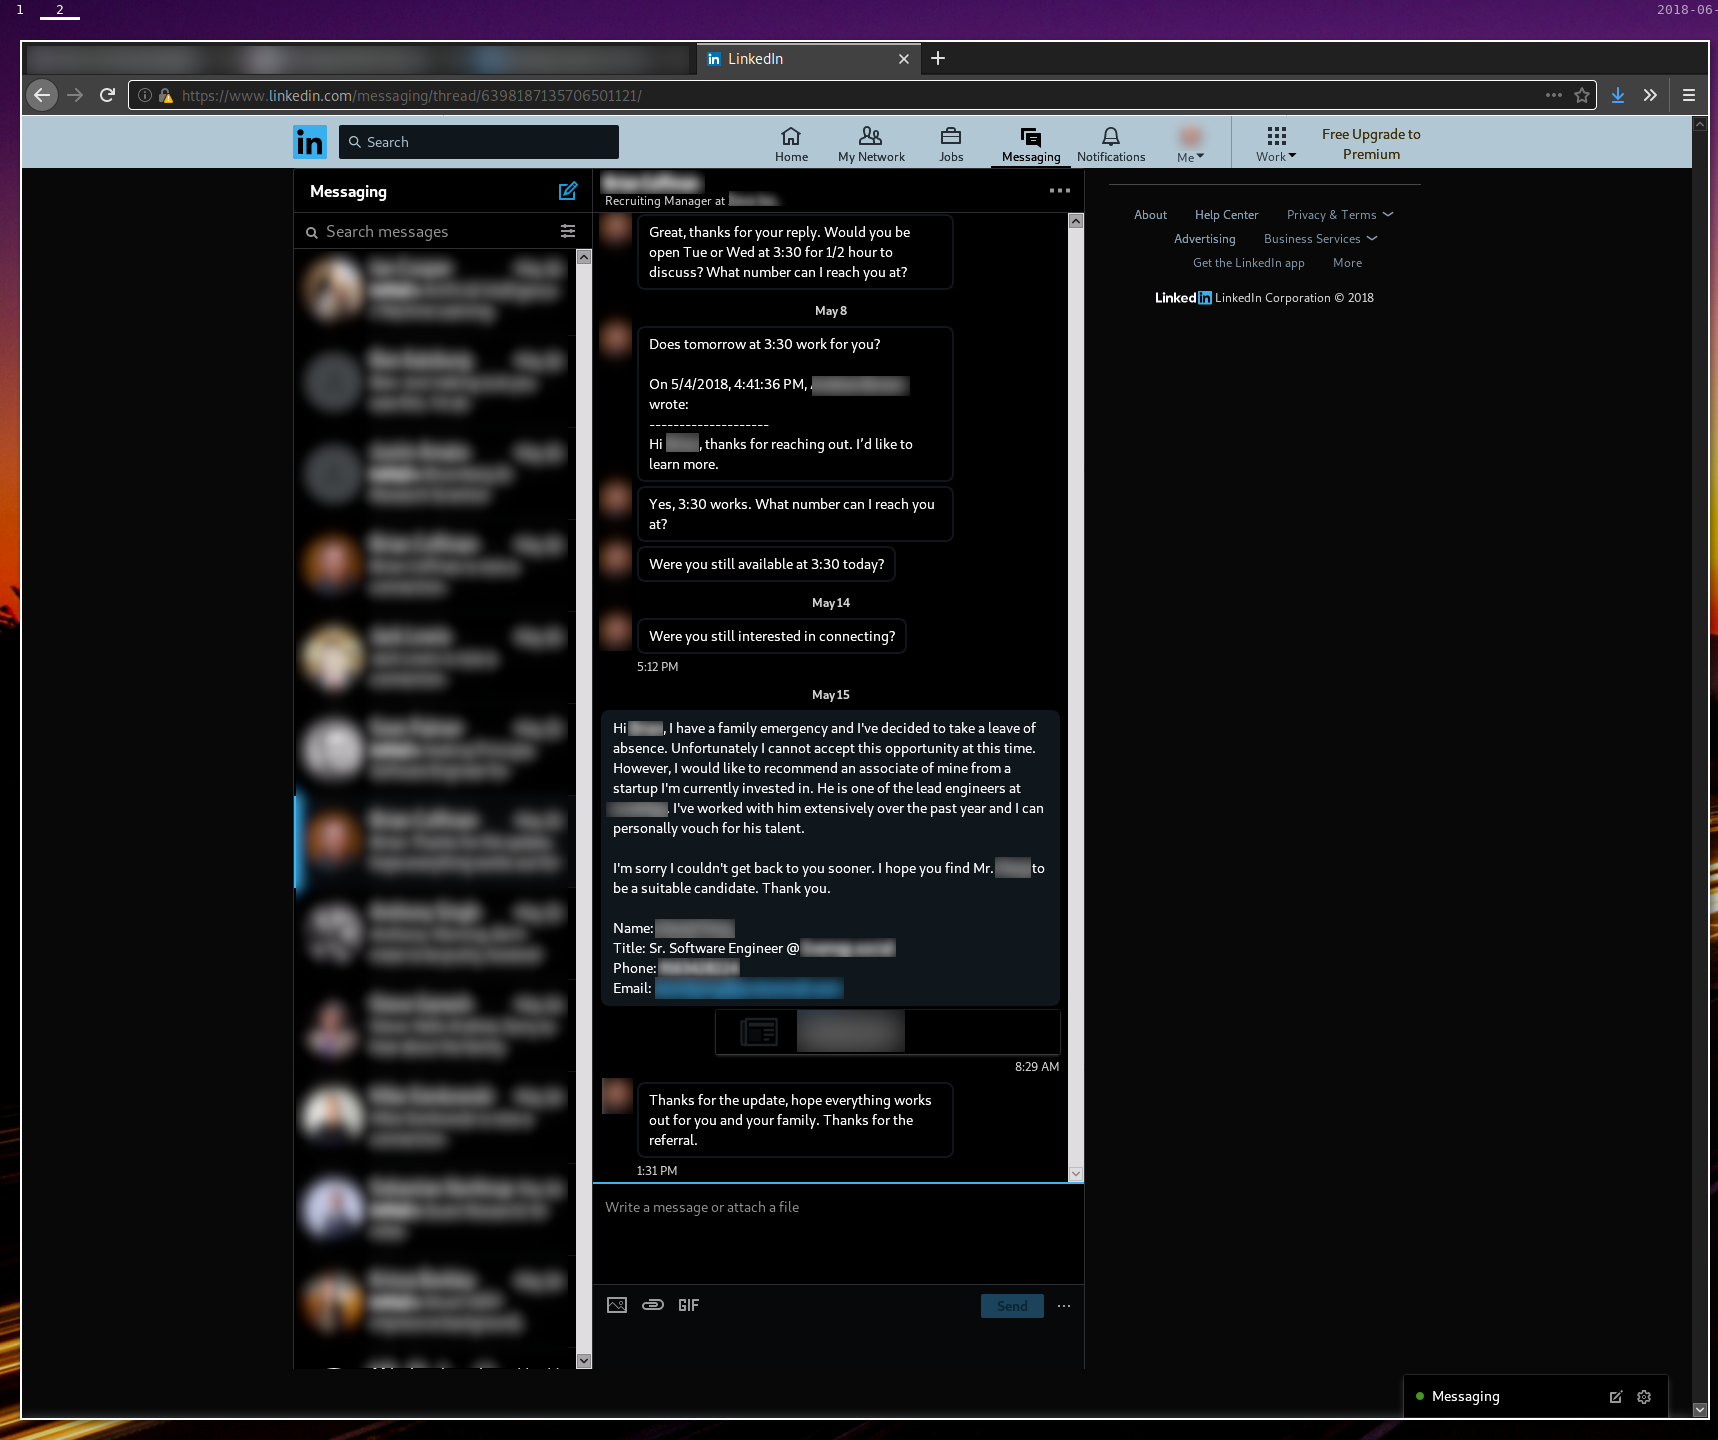The width and height of the screenshot is (1718, 1440).
Task: Bookmark this page with the star icon
Action: click(x=1582, y=95)
